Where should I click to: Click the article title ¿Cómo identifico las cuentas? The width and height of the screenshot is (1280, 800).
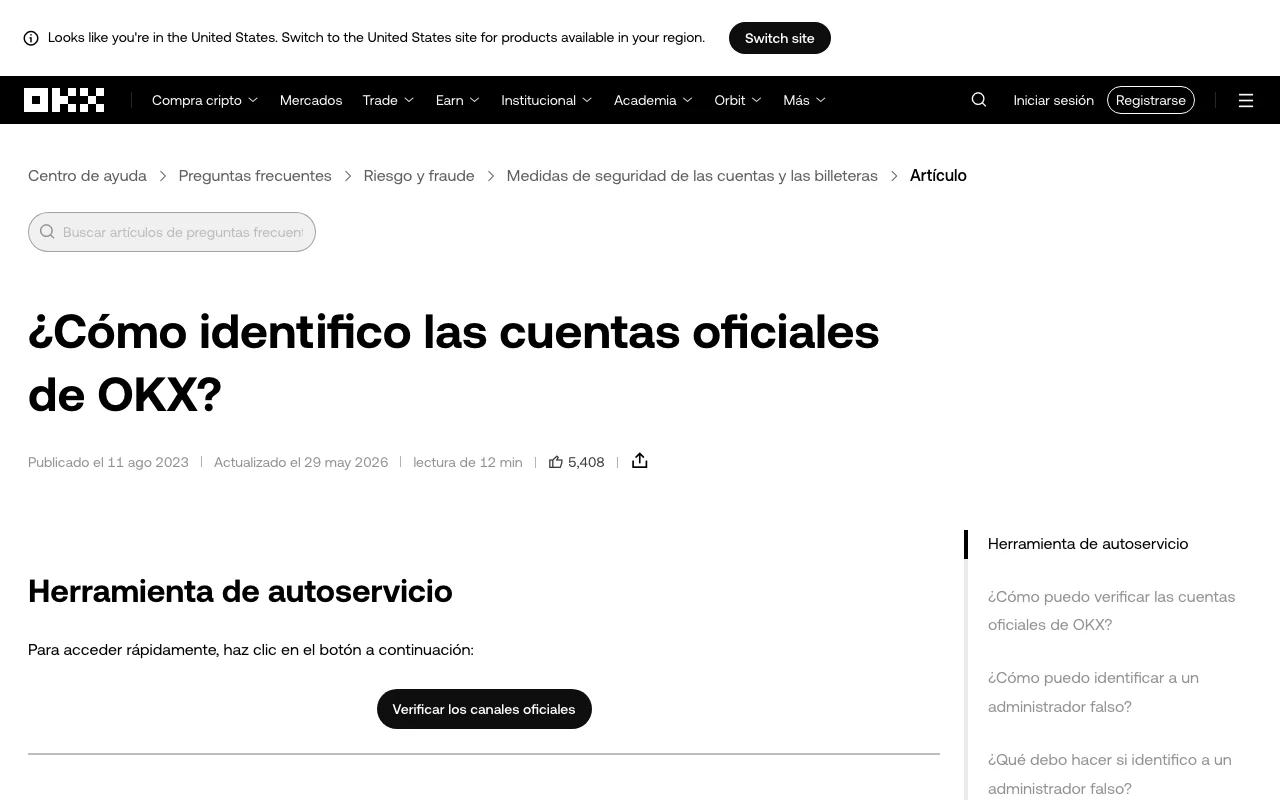(454, 363)
